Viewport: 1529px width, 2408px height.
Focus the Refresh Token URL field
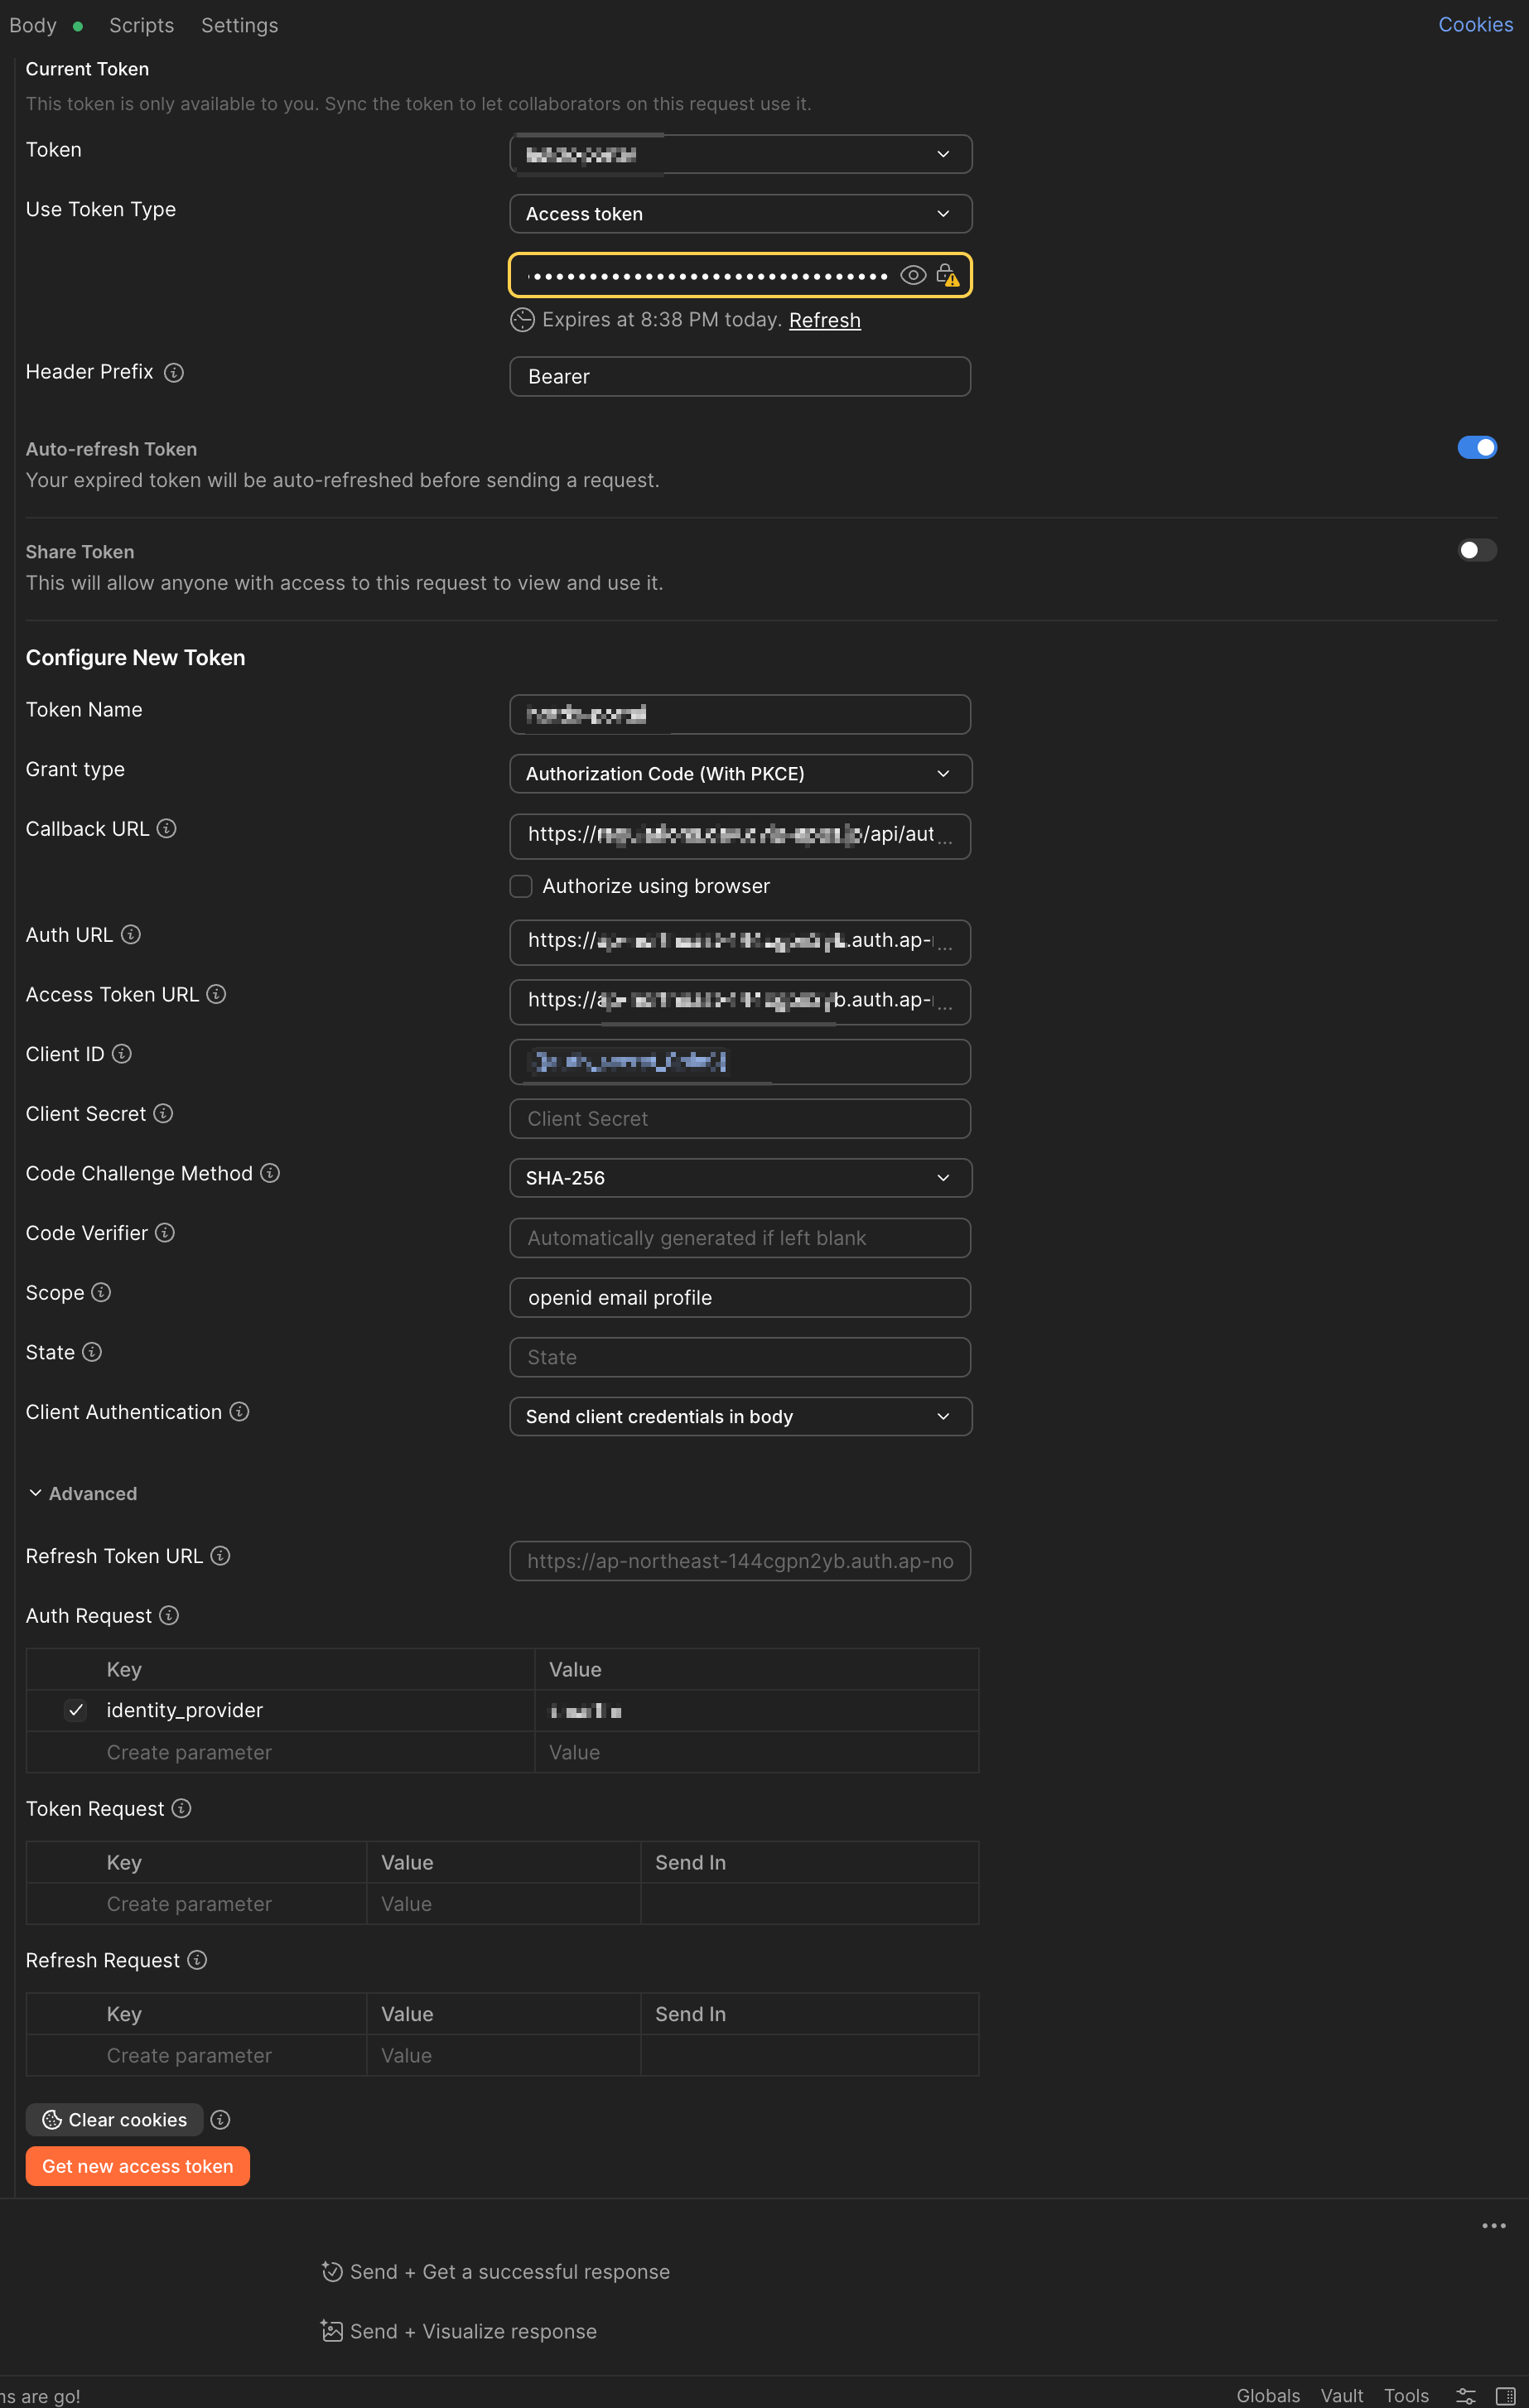(740, 1561)
